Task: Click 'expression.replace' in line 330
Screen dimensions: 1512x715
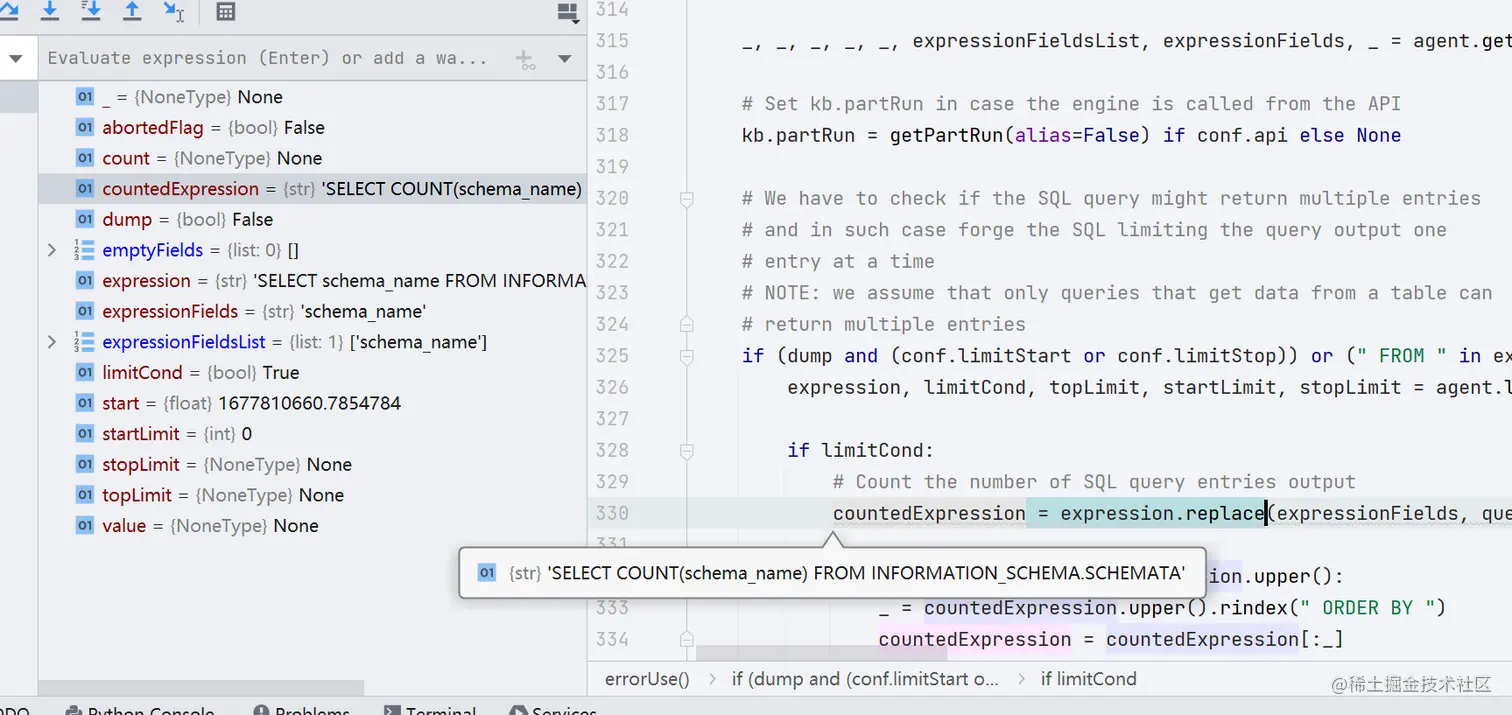Action: (x=1163, y=513)
